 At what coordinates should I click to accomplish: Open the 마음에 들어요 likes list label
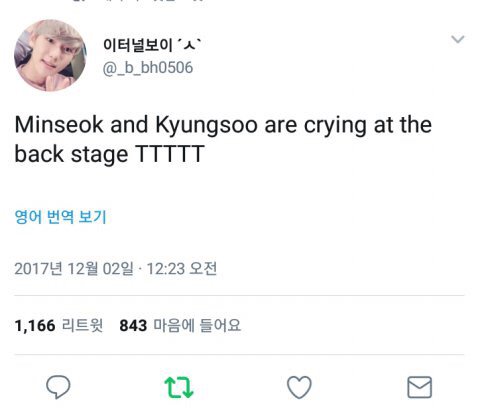(x=197, y=325)
